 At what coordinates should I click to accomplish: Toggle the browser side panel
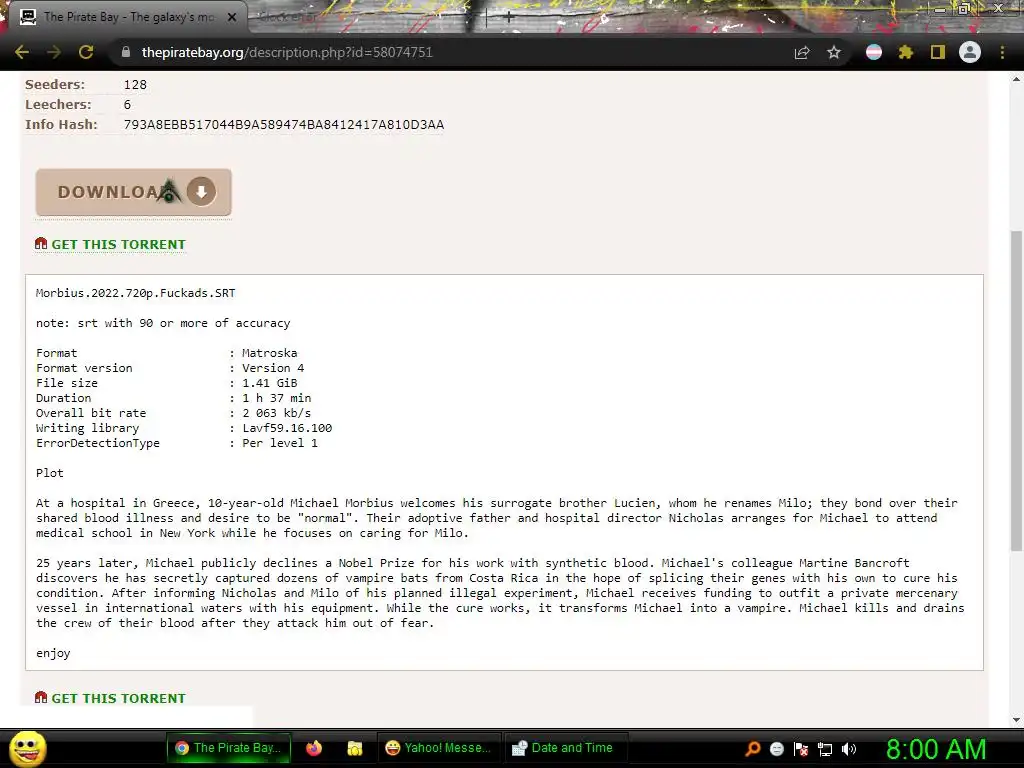tap(938, 52)
